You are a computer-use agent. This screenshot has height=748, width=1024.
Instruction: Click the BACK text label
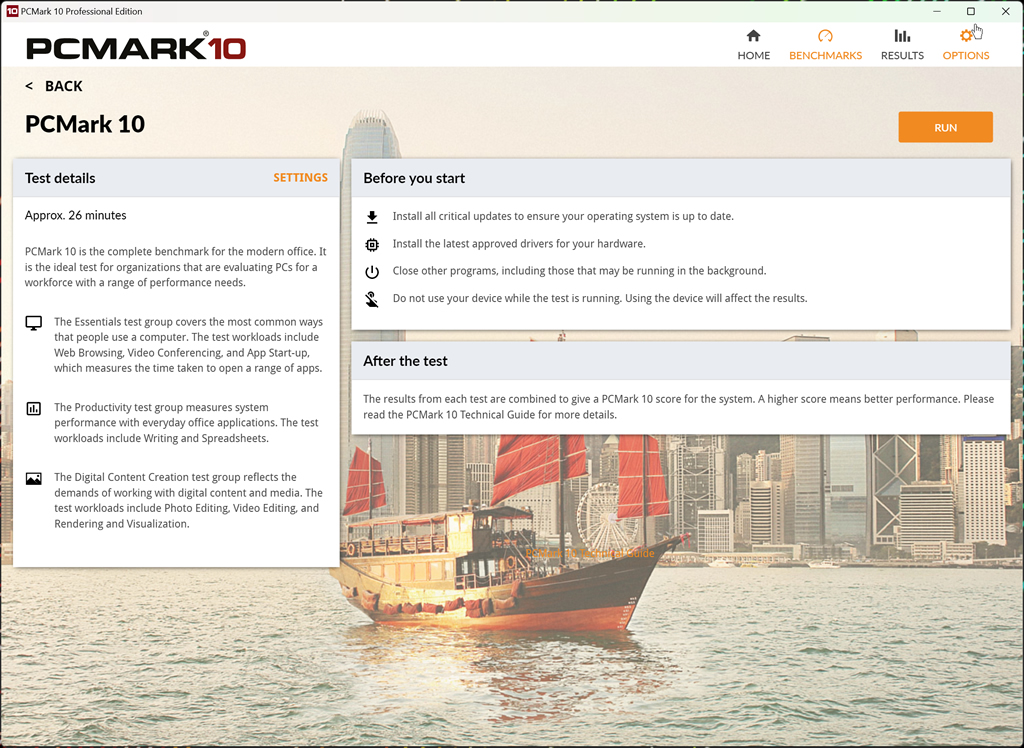[63, 86]
